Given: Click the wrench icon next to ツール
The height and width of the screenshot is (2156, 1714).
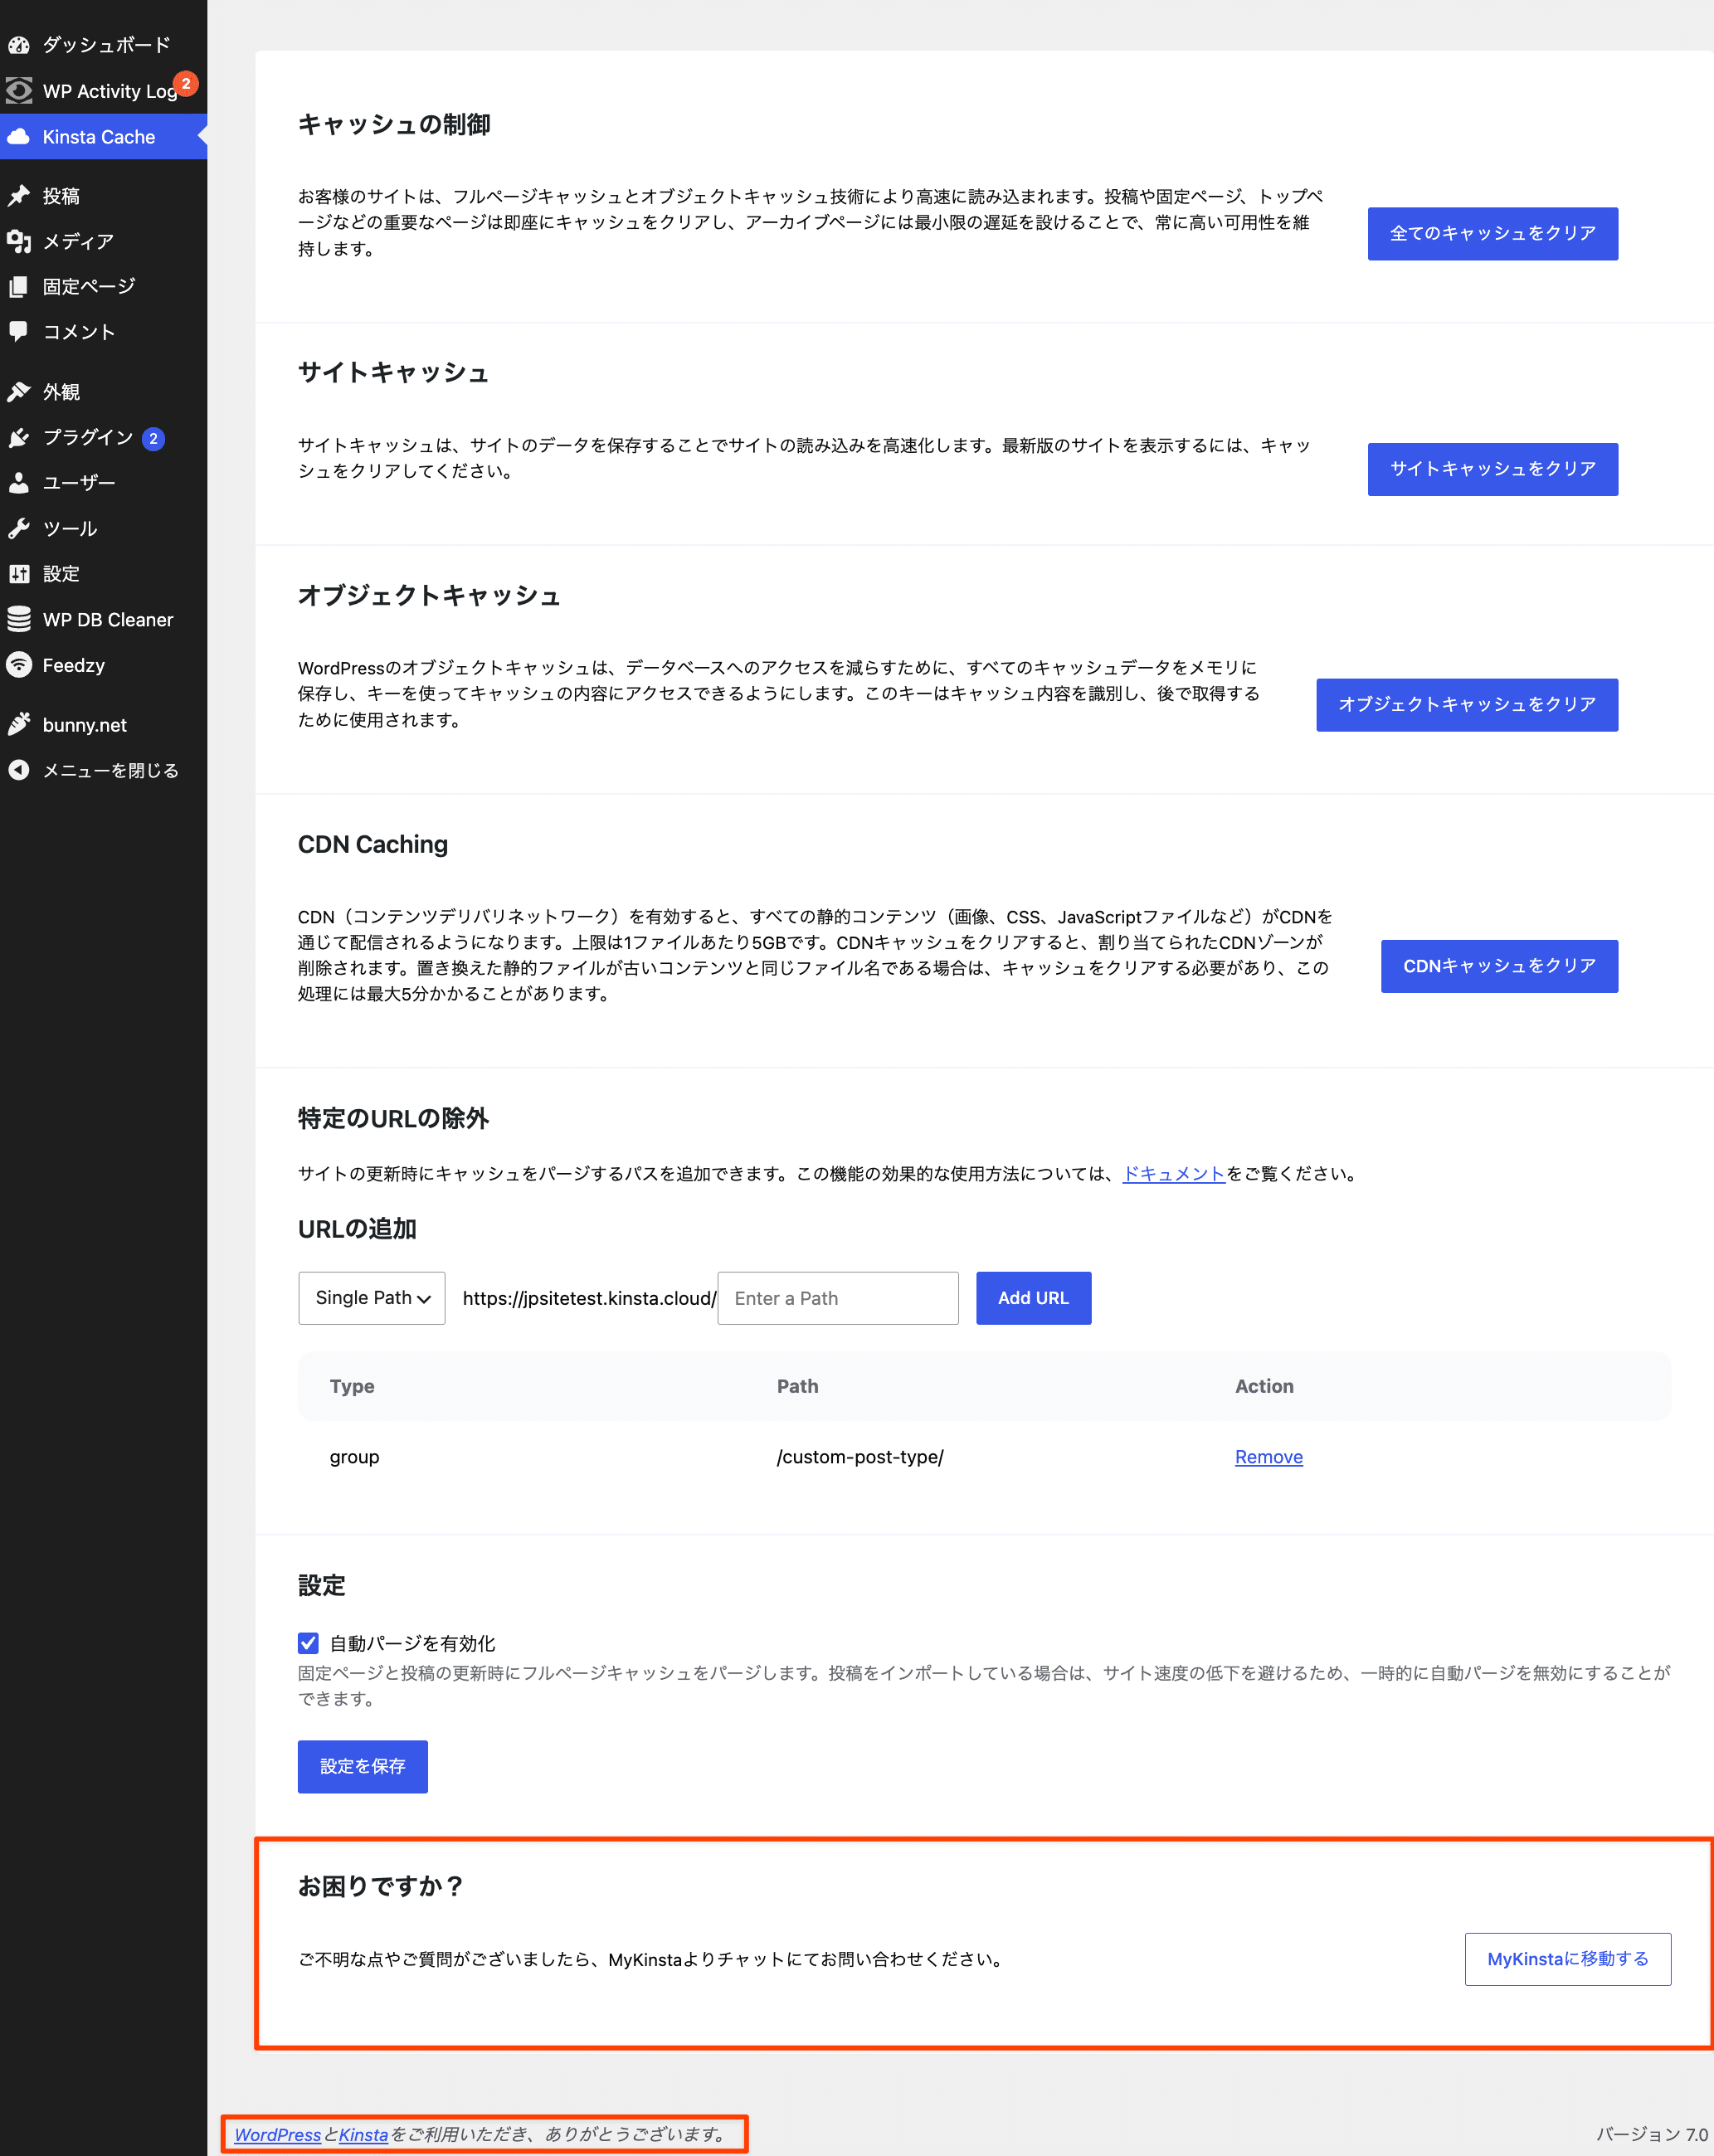Looking at the screenshot, I should pyautogui.click(x=19, y=529).
